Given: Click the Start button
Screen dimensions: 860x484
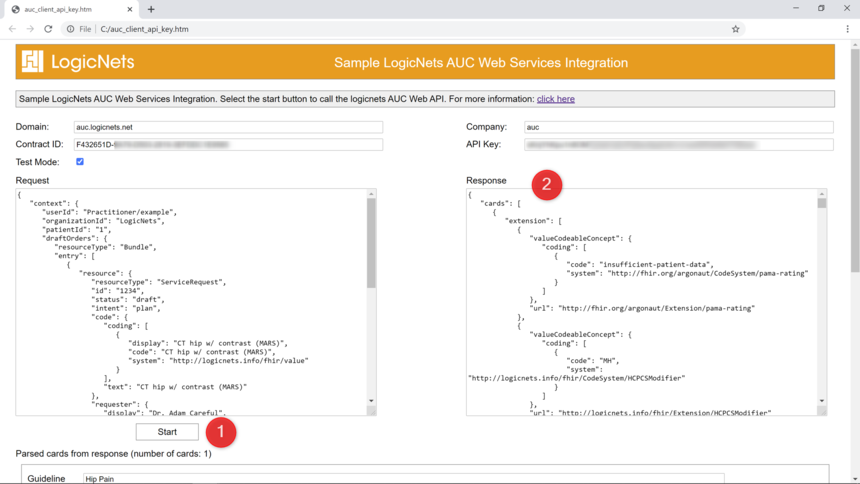Looking at the screenshot, I should [167, 432].
